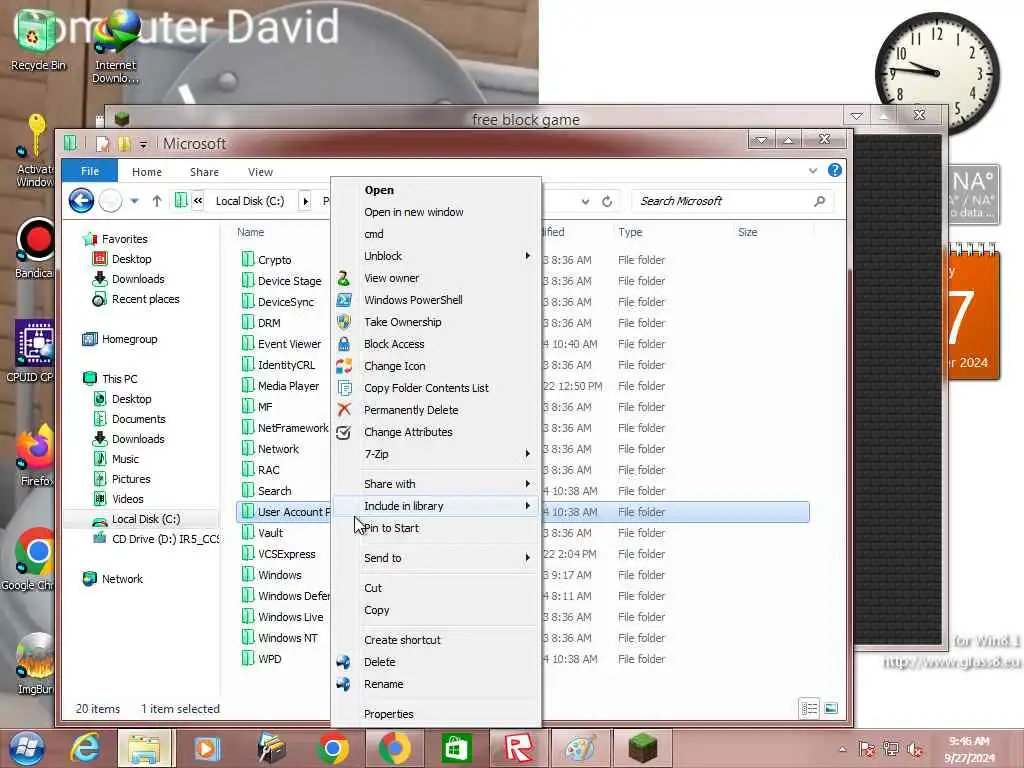Image resolution: width=1024 pixels, height=768 pixels.
Task: Click the Copy Folder Contents List icon
Action: click(x=344, y=389)
